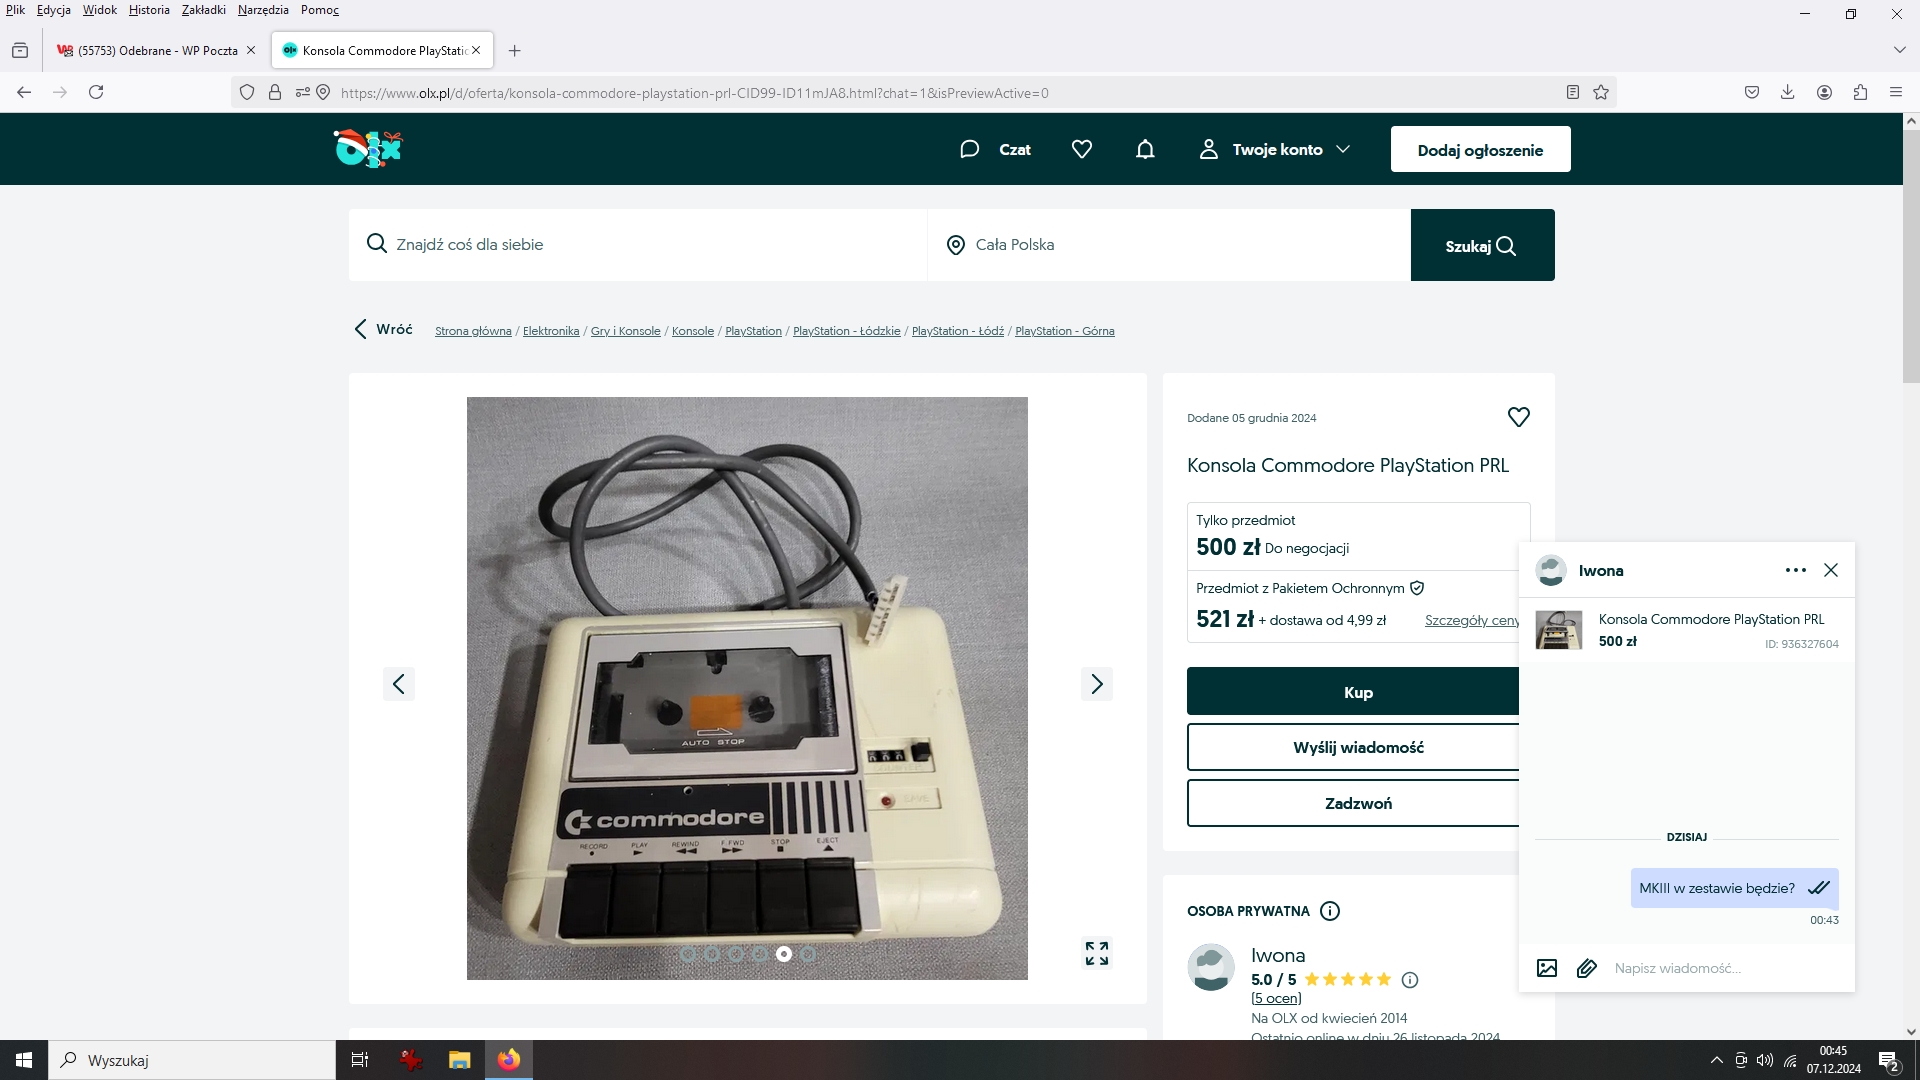Viewport: 1920px width, 1080px height.
Task: Select the second gallery dot indicator
Action: [x=712, y=954]
